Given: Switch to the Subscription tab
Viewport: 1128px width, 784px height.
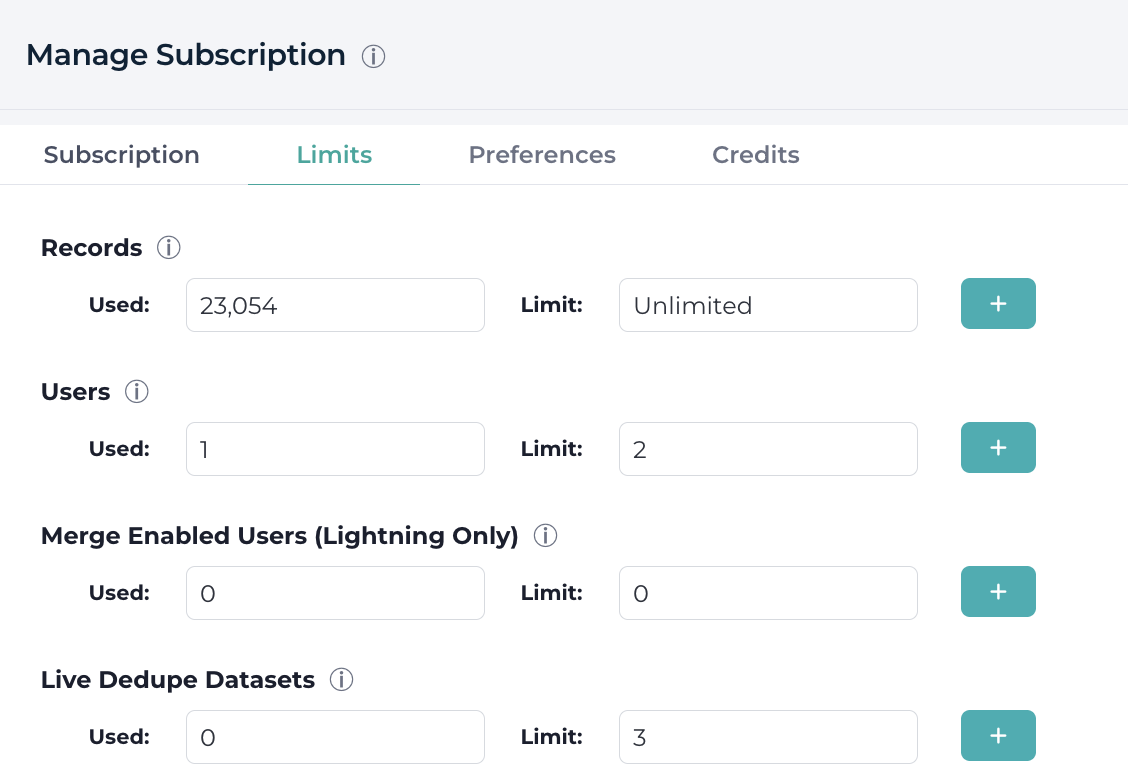Looking at the screenshot, I should [x=122, y=155].
